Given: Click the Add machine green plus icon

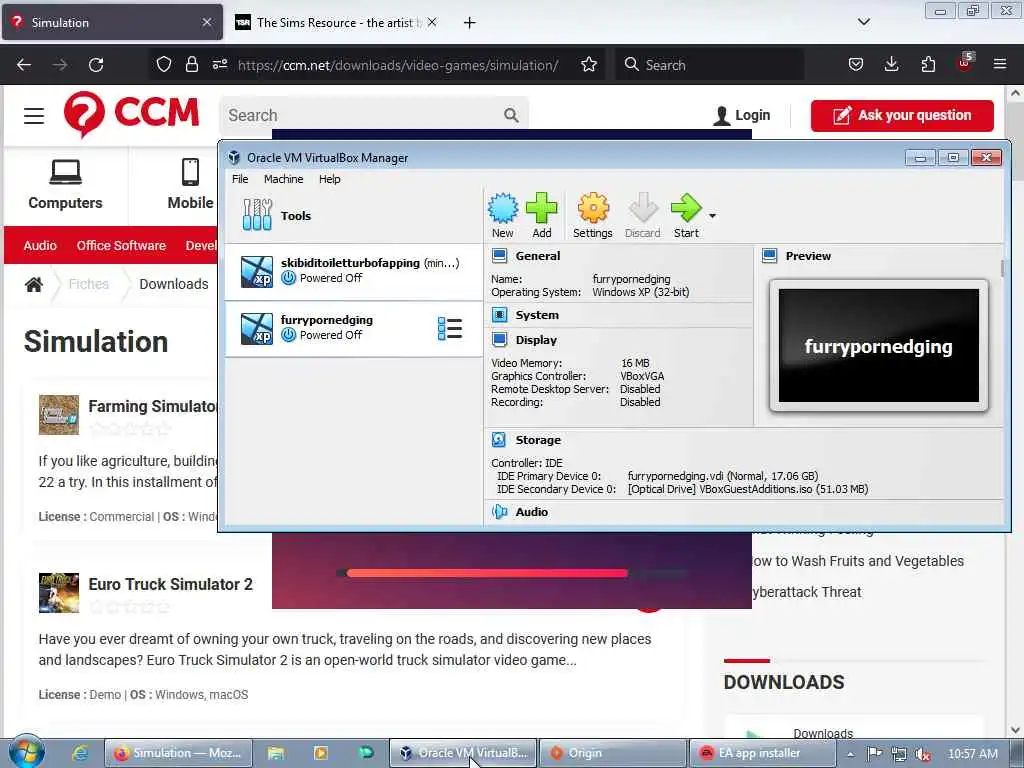Looking at the screenshot, I should [x=541, y=216].
